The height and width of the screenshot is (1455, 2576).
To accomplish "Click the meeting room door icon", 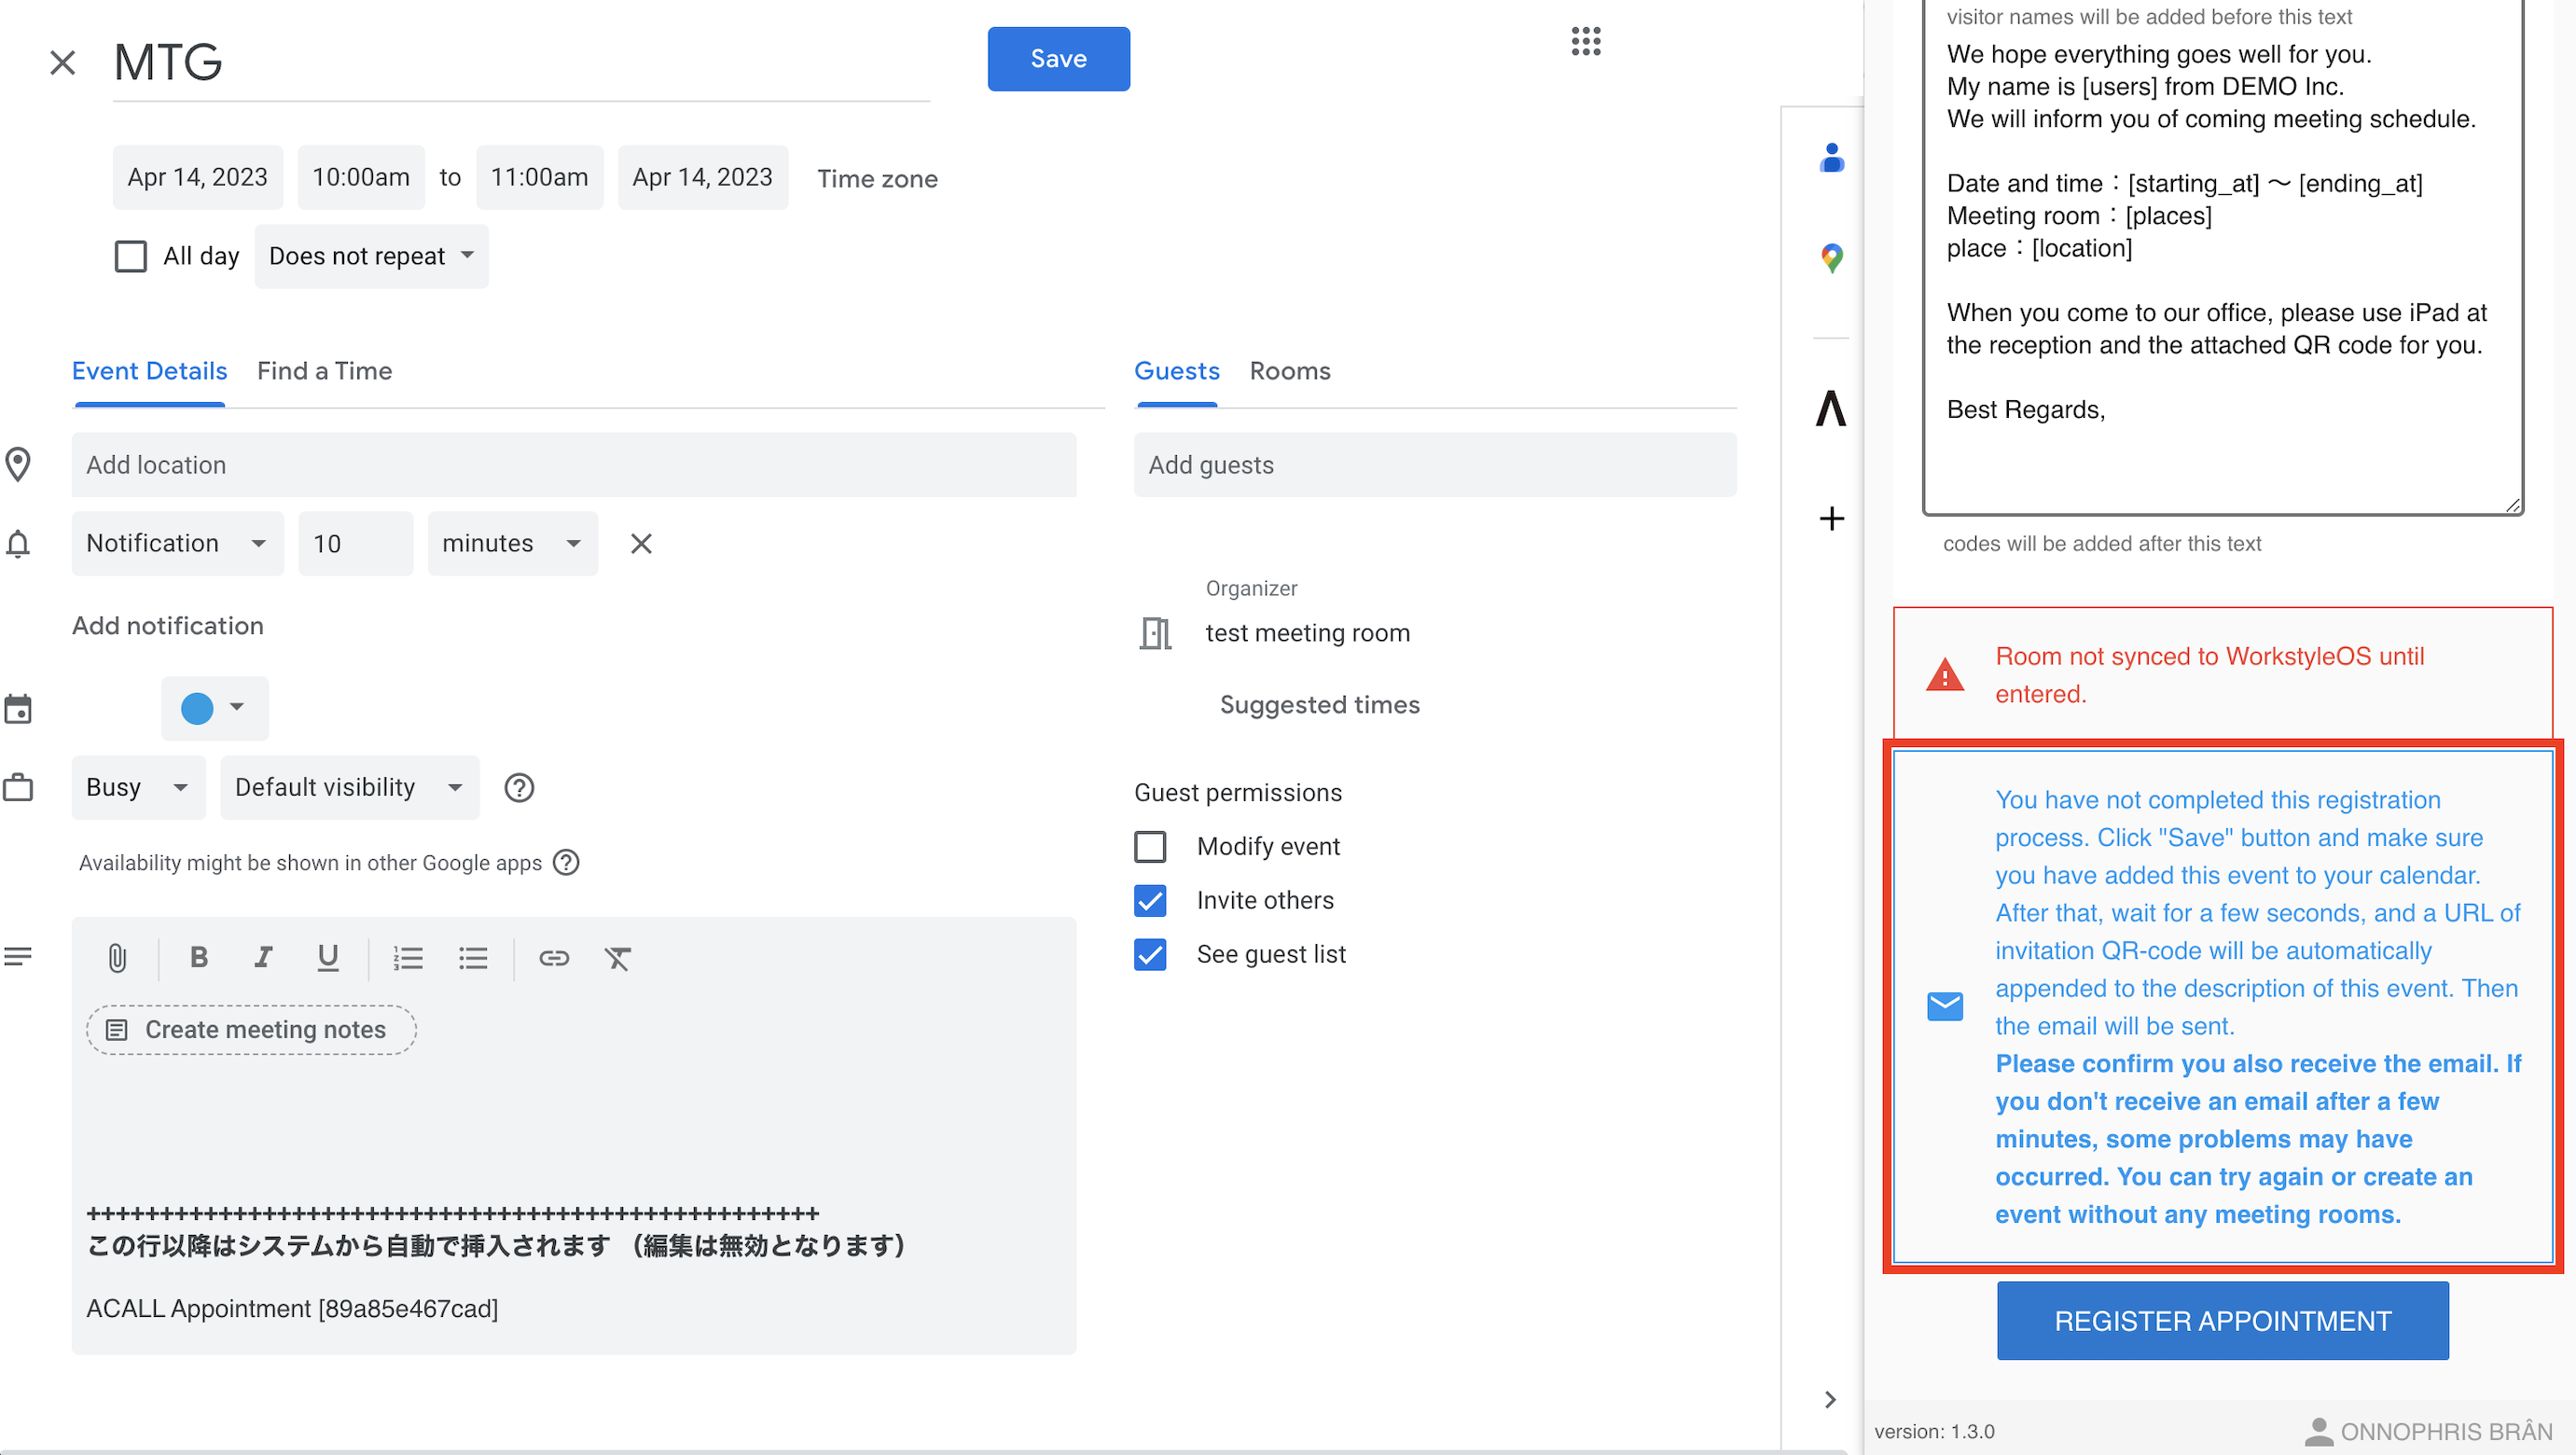I will point(1155,633).
